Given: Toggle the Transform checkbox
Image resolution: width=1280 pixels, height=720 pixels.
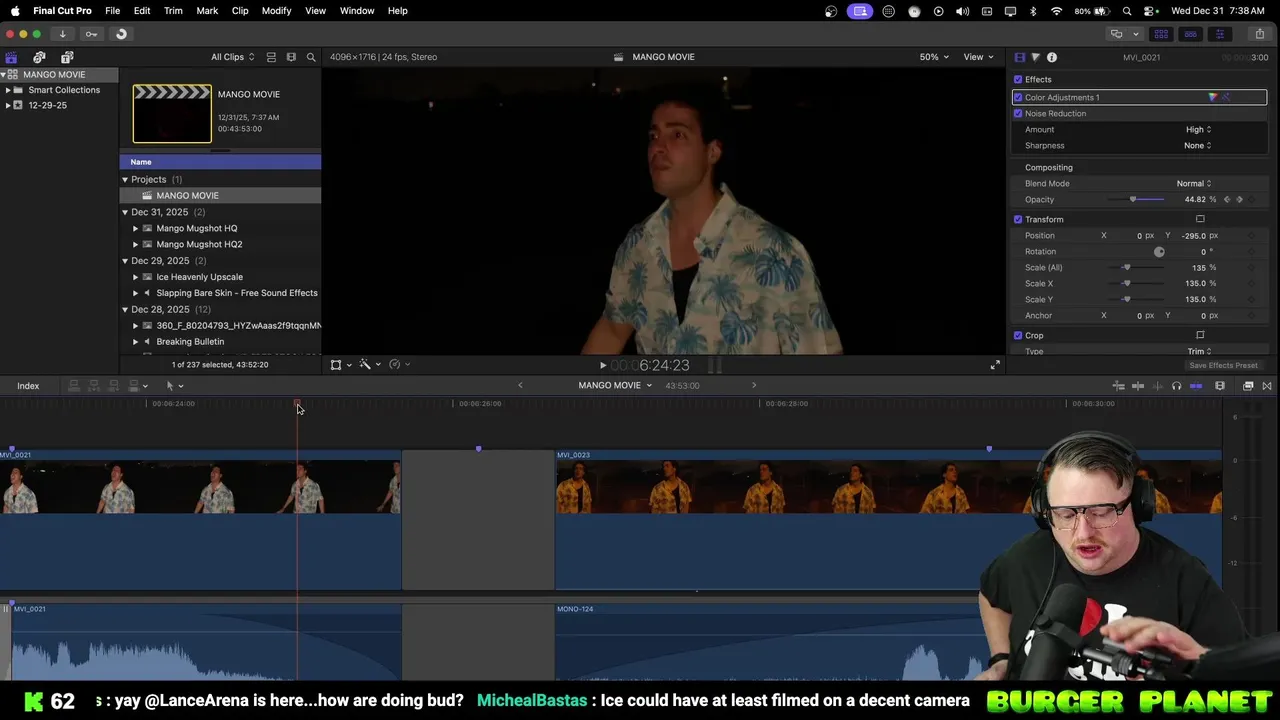Looking at the screenshot, I should (x=1018, y=219).
